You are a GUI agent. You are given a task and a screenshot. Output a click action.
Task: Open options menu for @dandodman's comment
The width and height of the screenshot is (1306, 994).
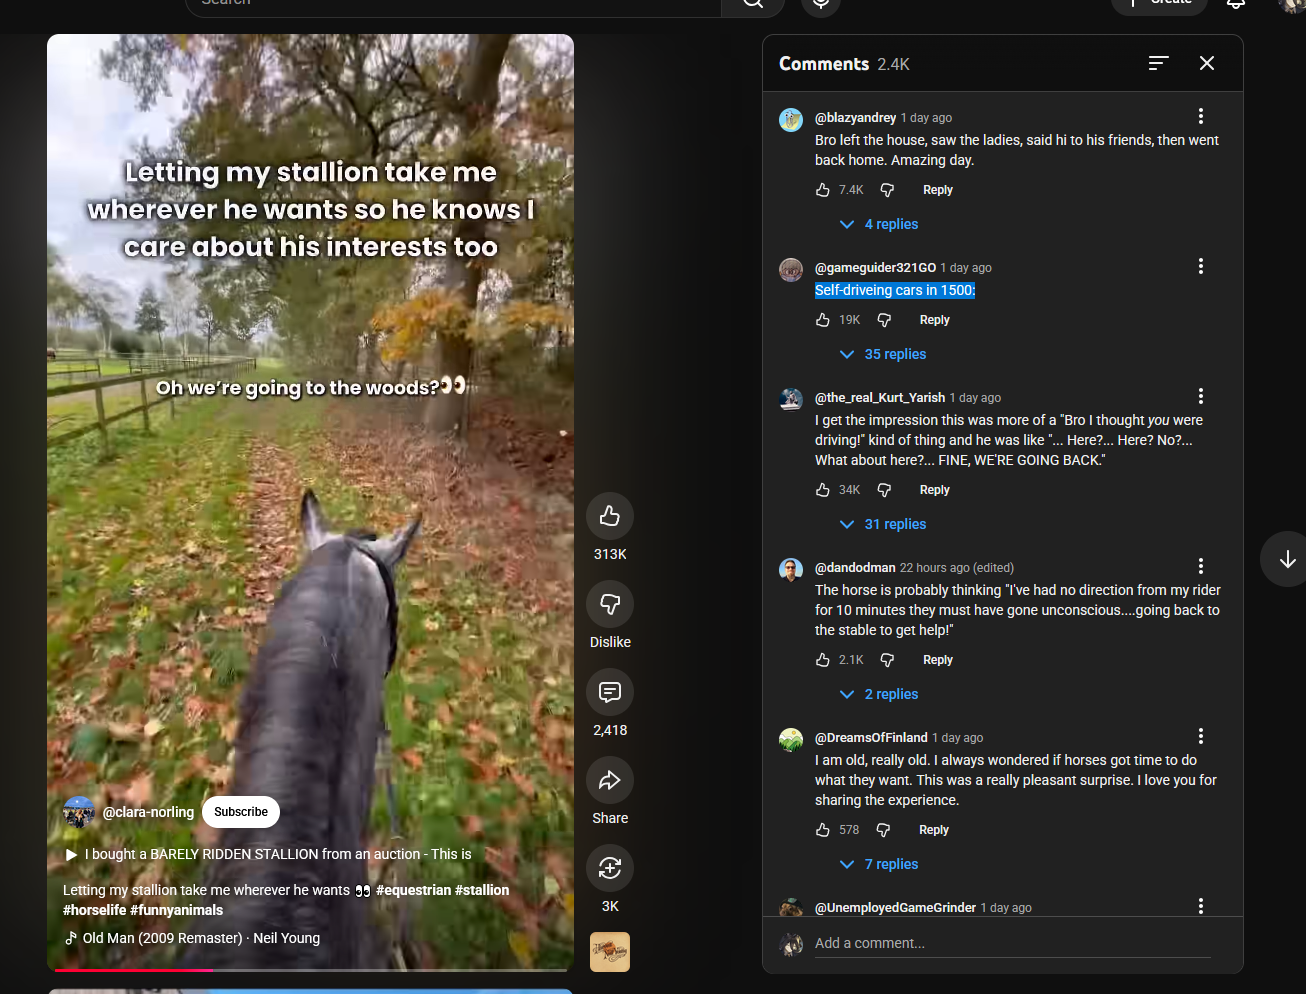(x=1200, y=566)
